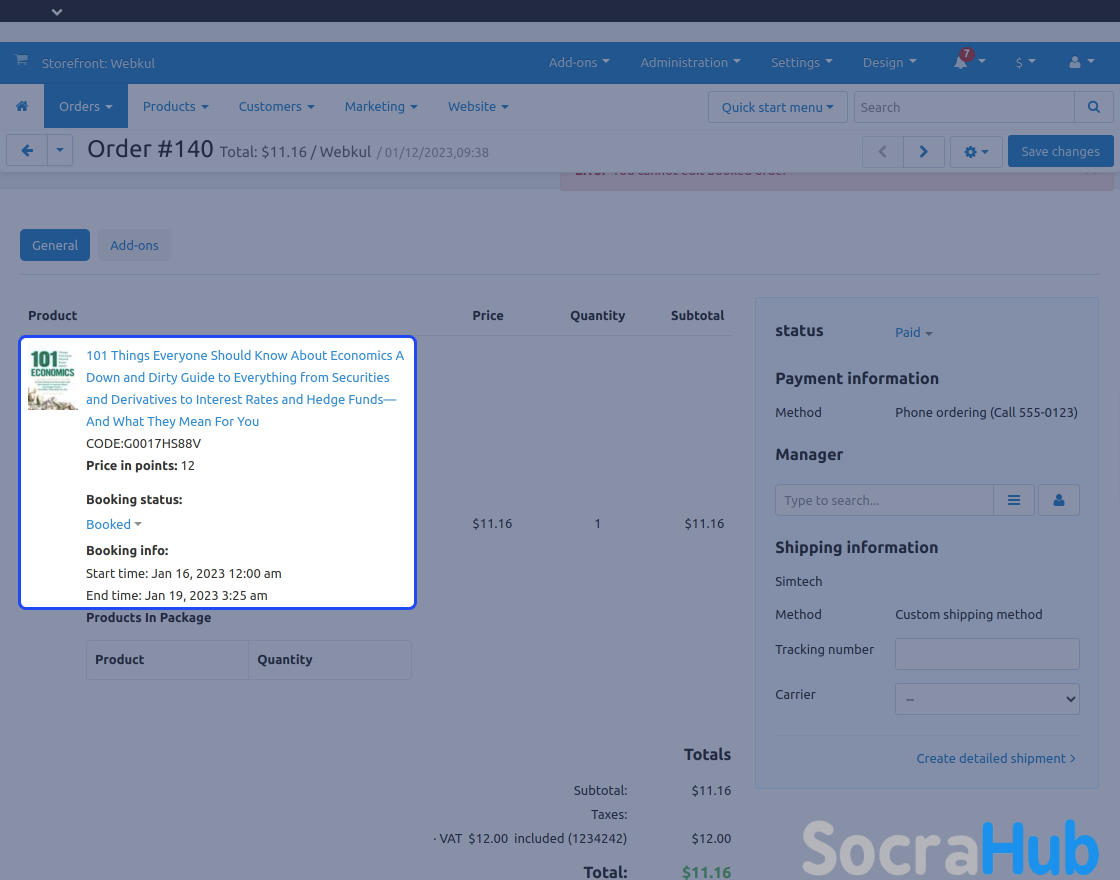Click the manager list icon button

tap(1014, 500)
